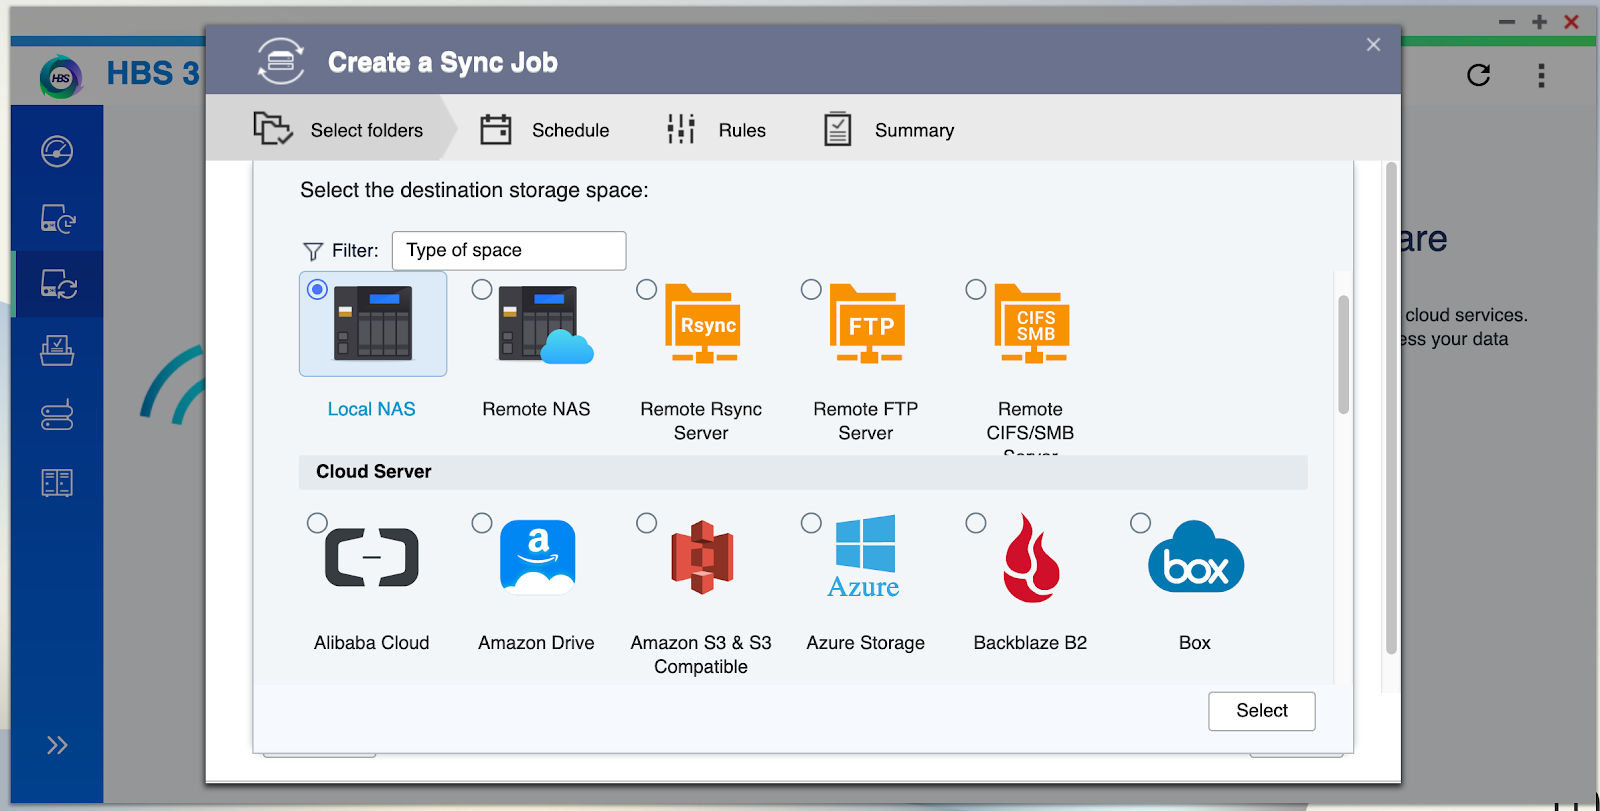Click the Amazon Drive logo icon
Screen dimensions: 1600x811
[538, 557]
